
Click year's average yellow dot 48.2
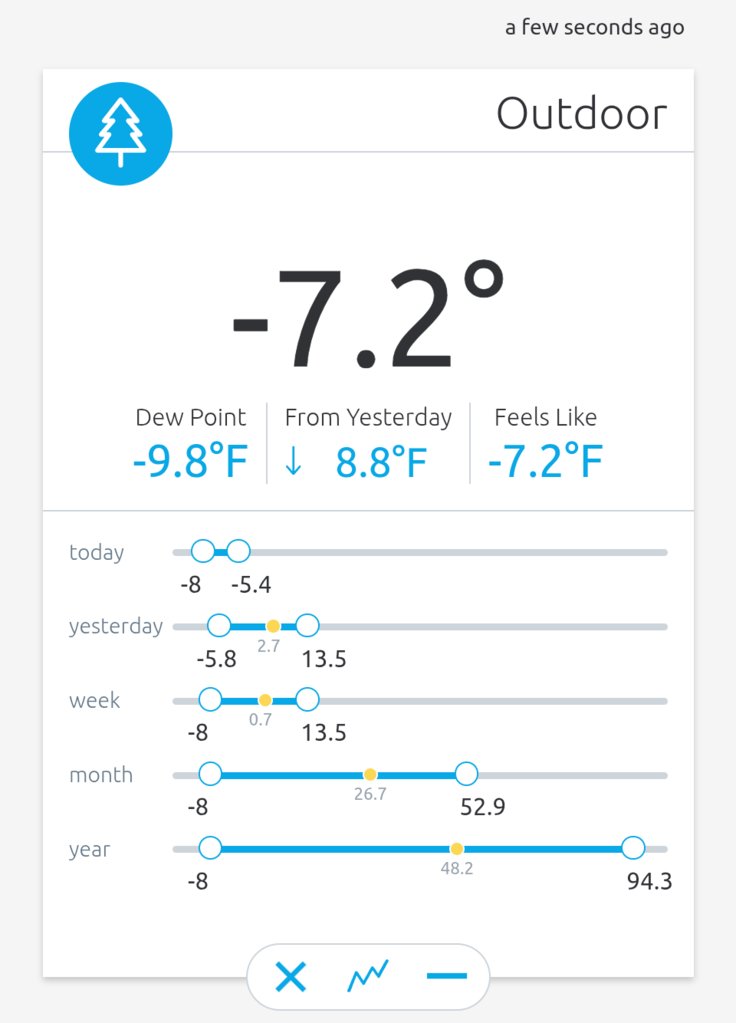457,848
